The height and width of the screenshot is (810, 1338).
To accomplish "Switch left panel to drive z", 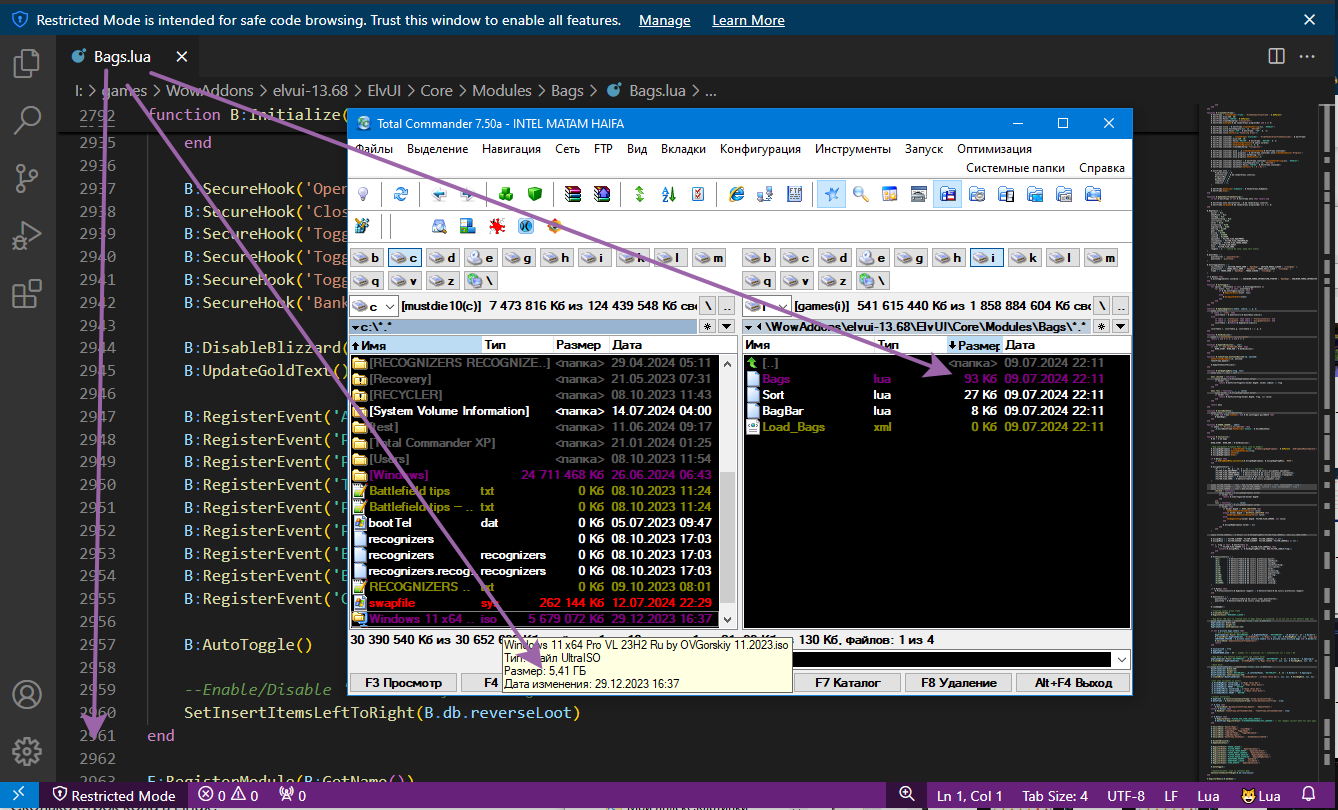I will click(443, 281).
